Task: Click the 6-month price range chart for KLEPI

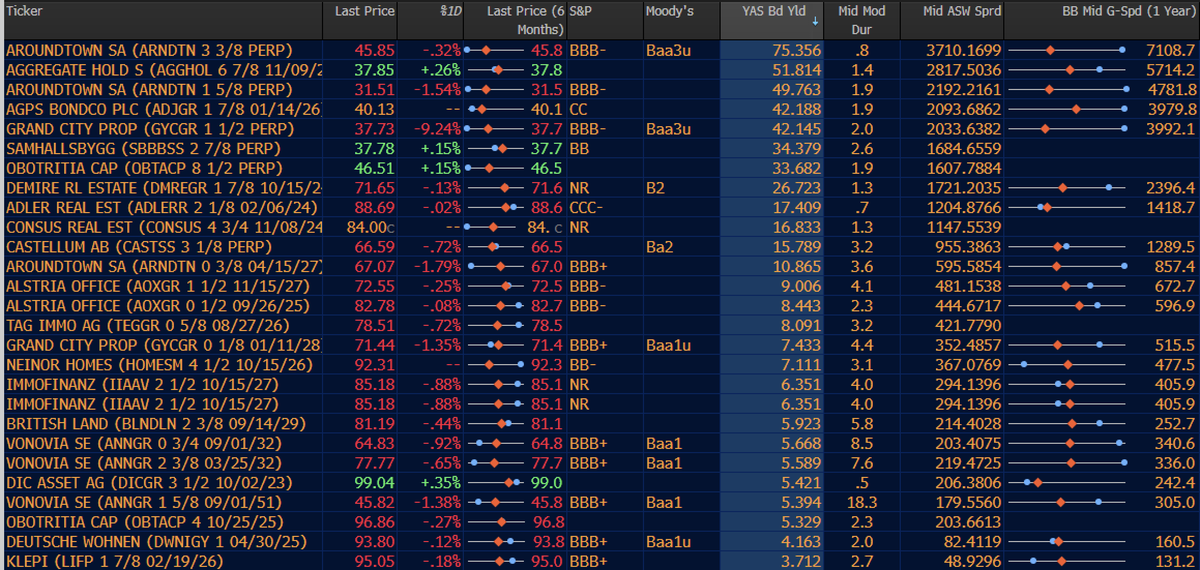Action: point(495,561)
